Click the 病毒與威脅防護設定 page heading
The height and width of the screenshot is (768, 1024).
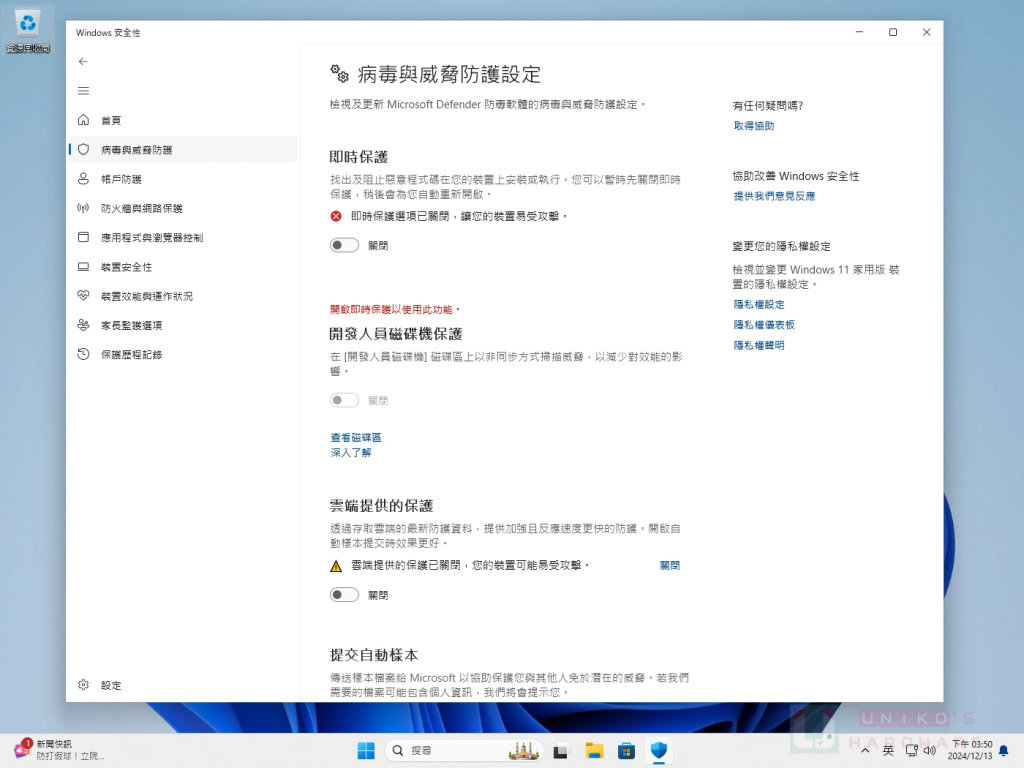click(449, 74)
